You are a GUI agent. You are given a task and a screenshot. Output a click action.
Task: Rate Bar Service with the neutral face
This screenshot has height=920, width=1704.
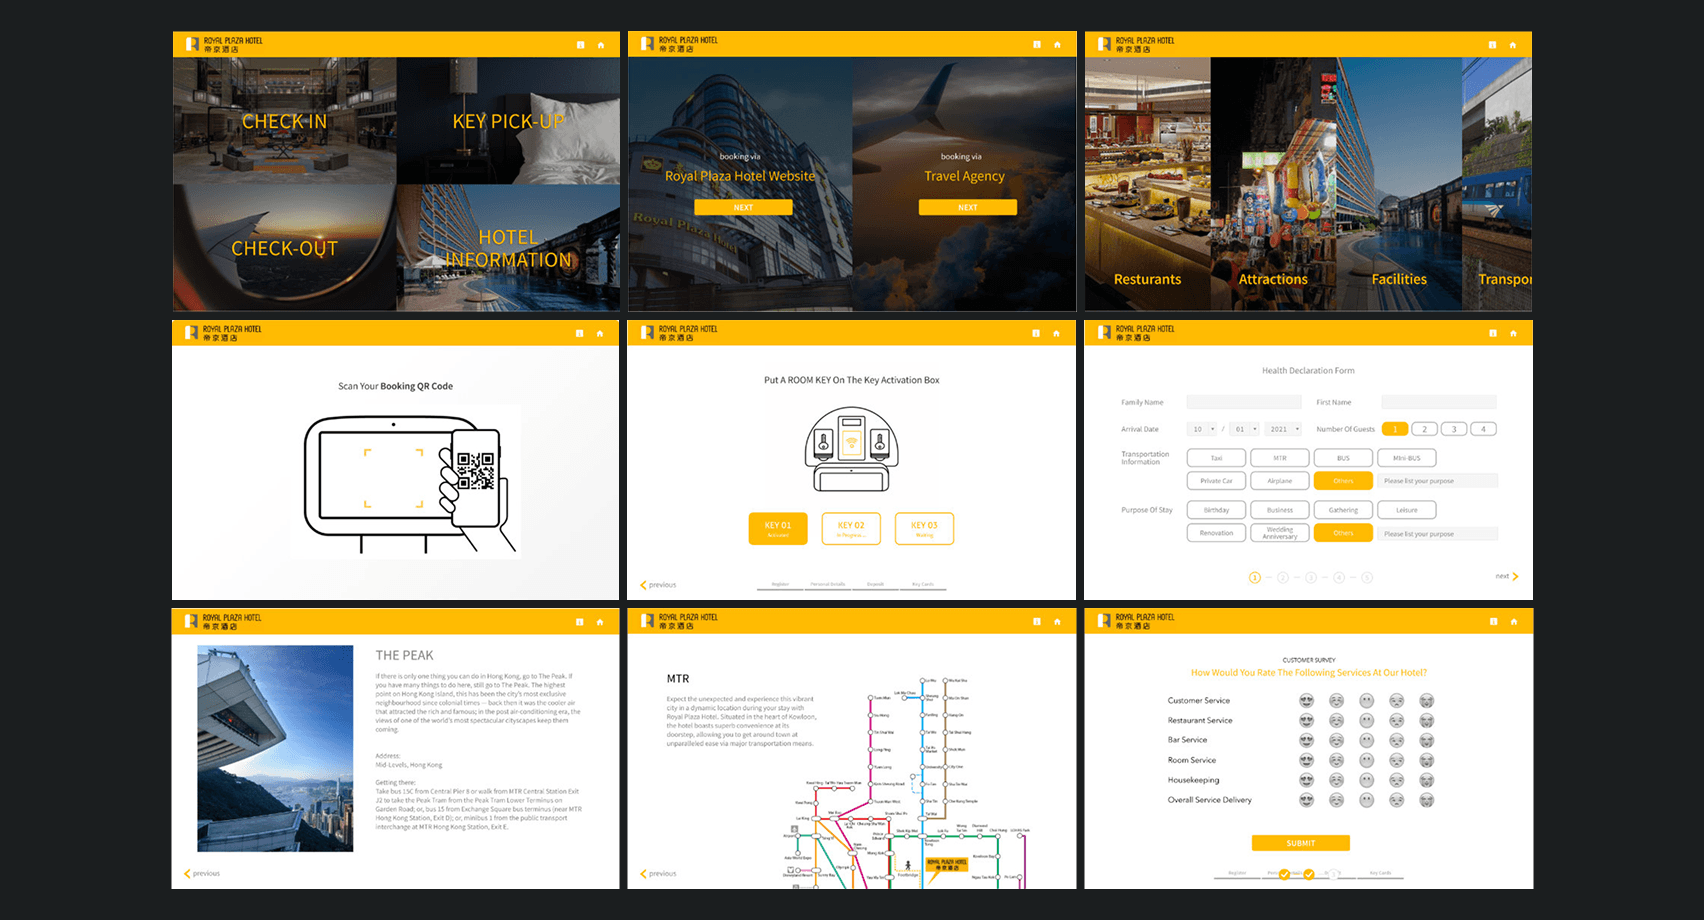point(1366,740)
